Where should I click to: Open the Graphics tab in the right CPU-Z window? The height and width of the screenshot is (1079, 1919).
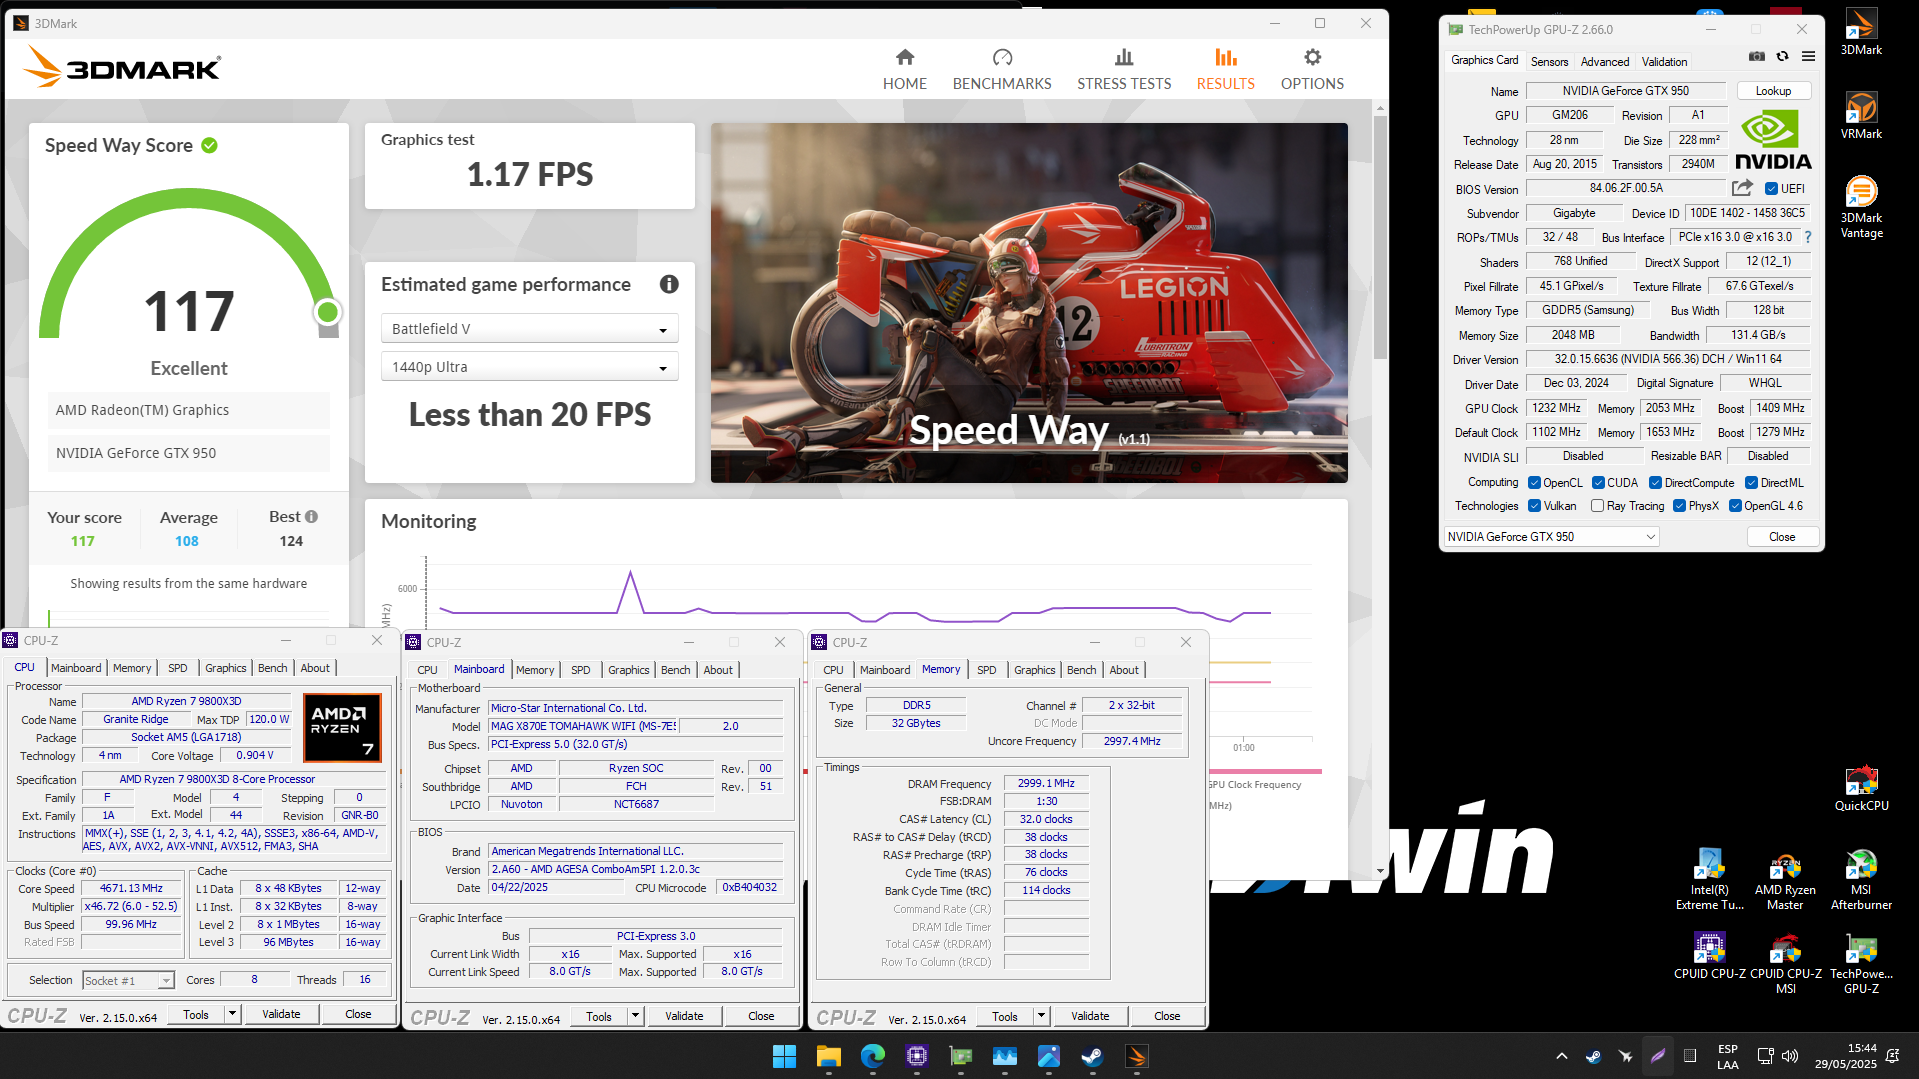pyautogui.click(x=1034, y=670)
